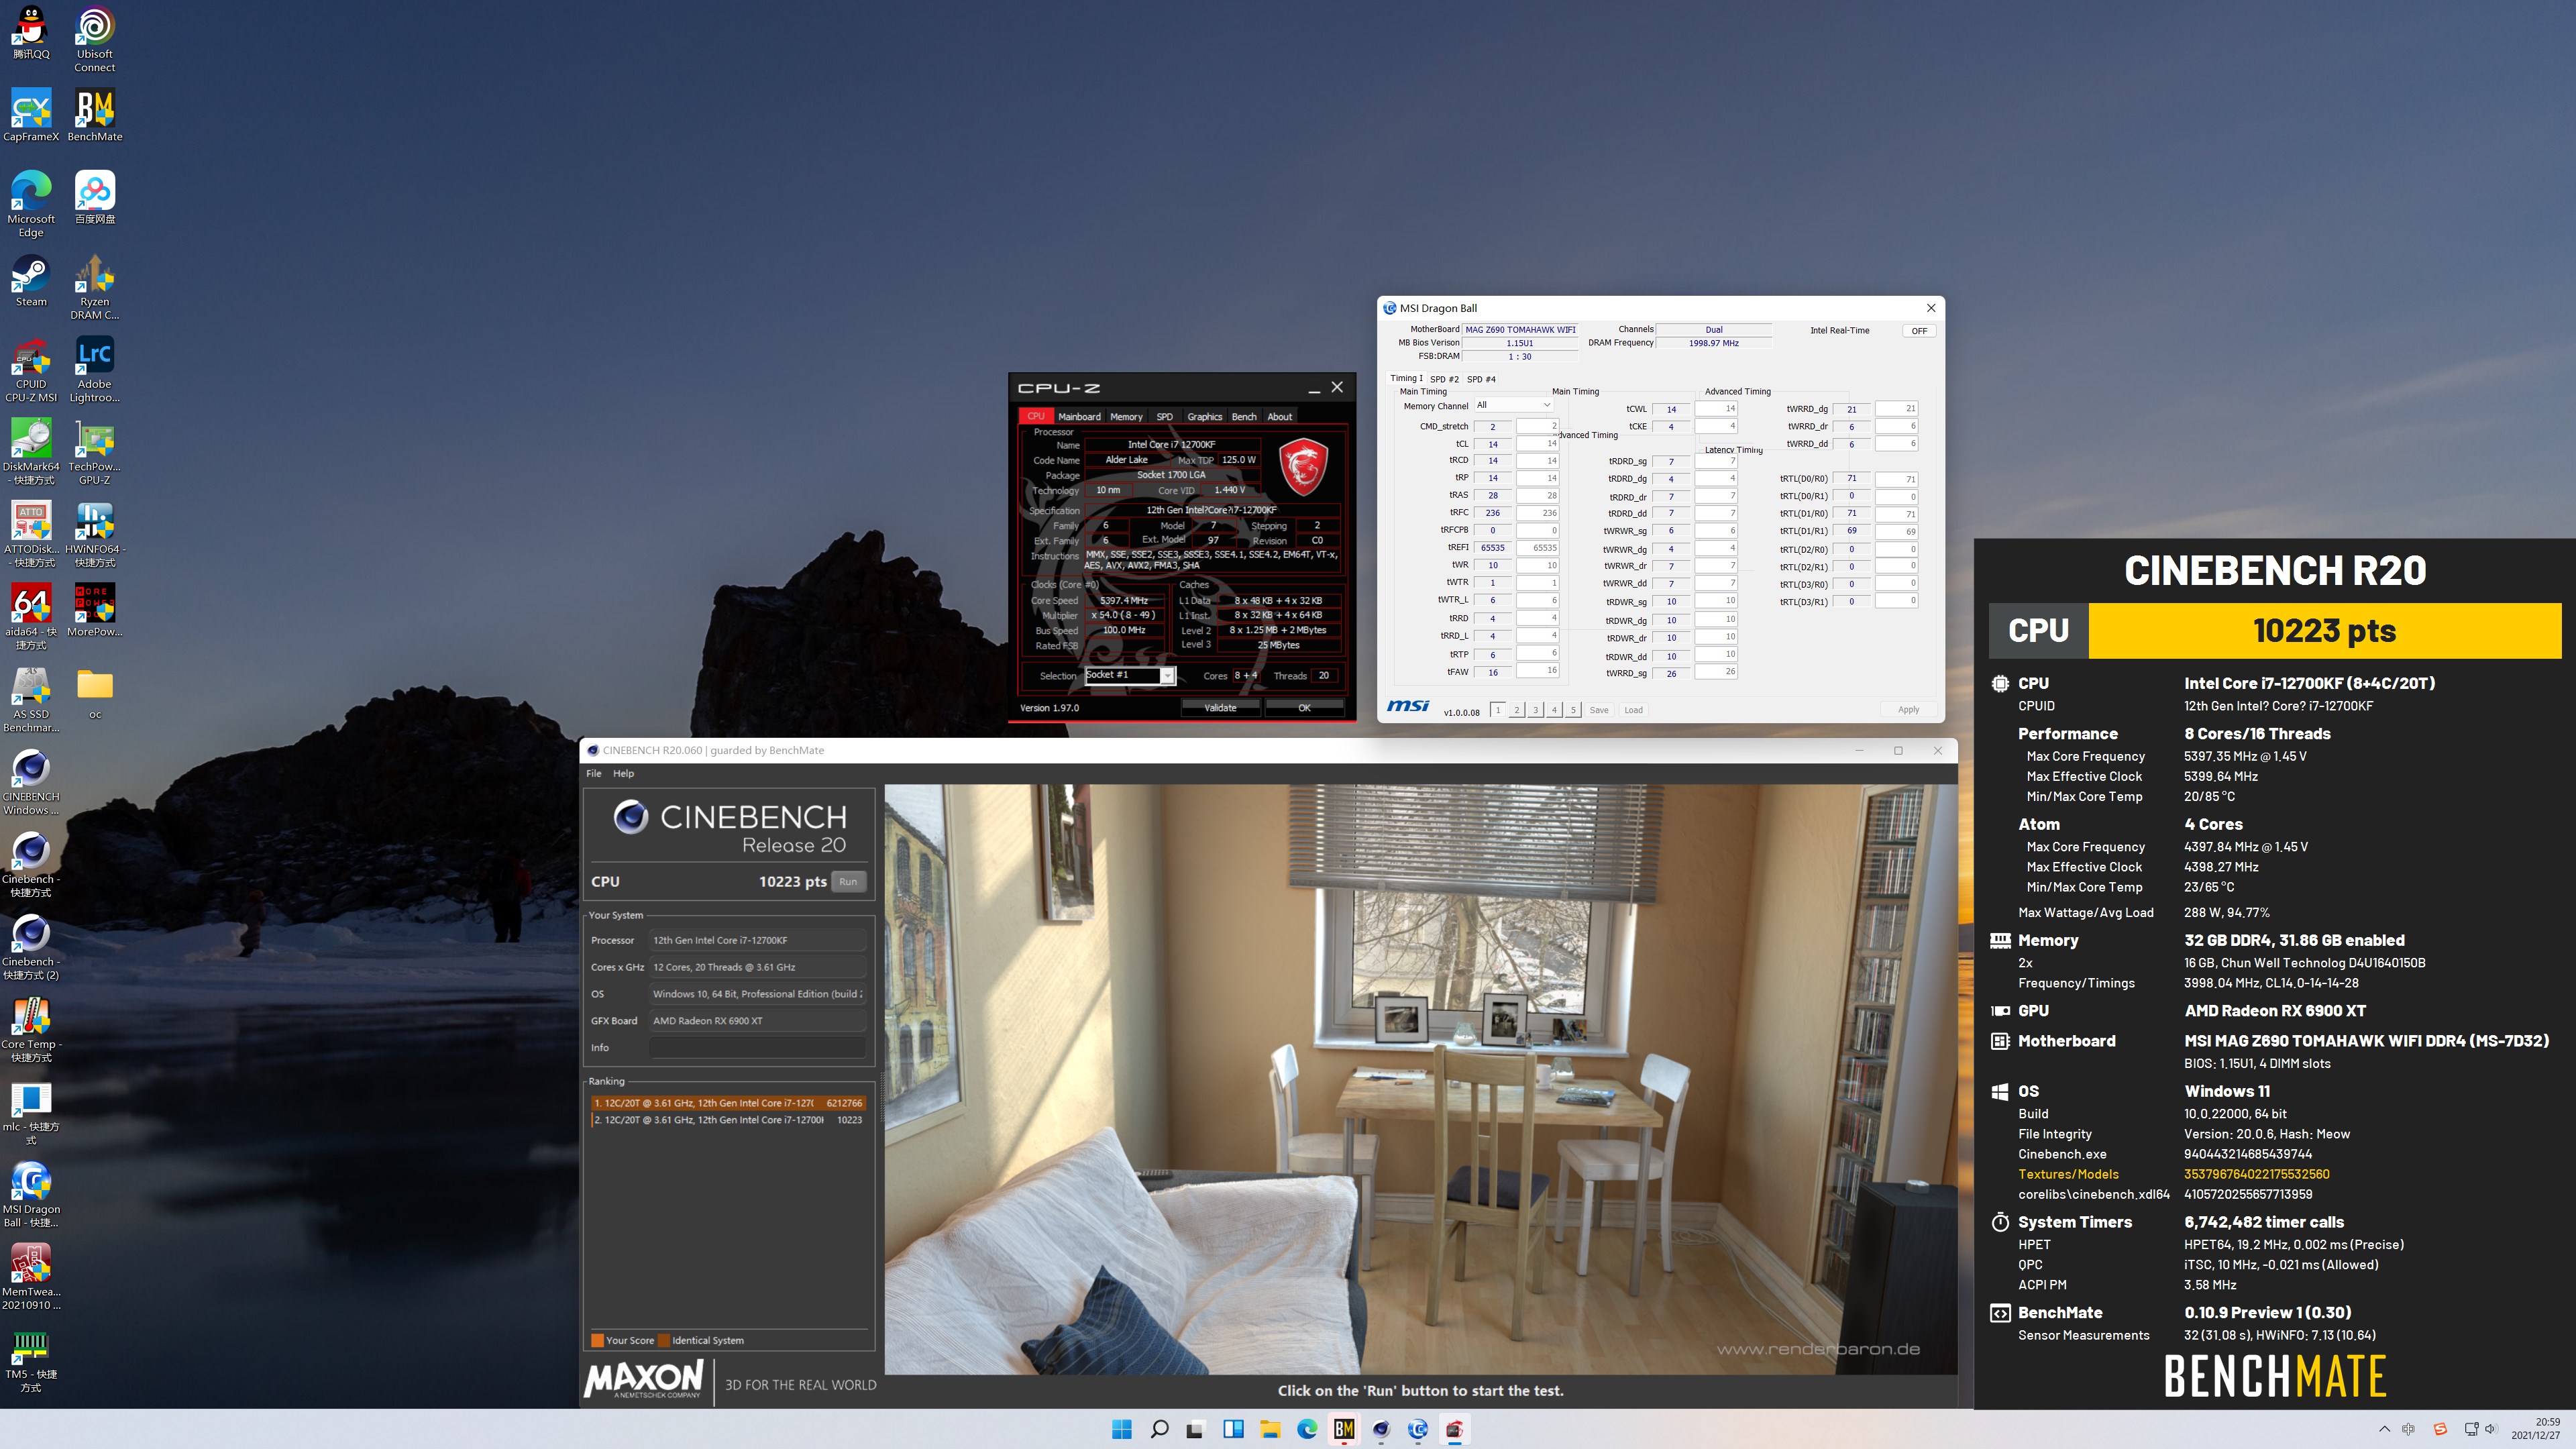Image resolution: width=2576 pixels, height=1449 pixels.
Task: Open the Adobe Lightroom desktop icon
Action: [95, 369]
